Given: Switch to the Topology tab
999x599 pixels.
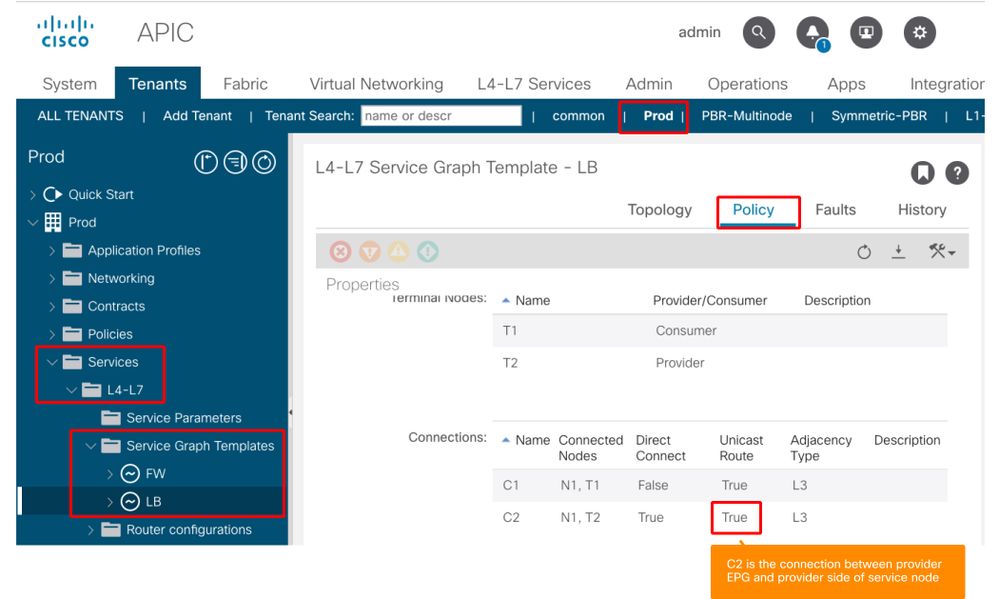Looking at the screenshot, I should [659, 210].
